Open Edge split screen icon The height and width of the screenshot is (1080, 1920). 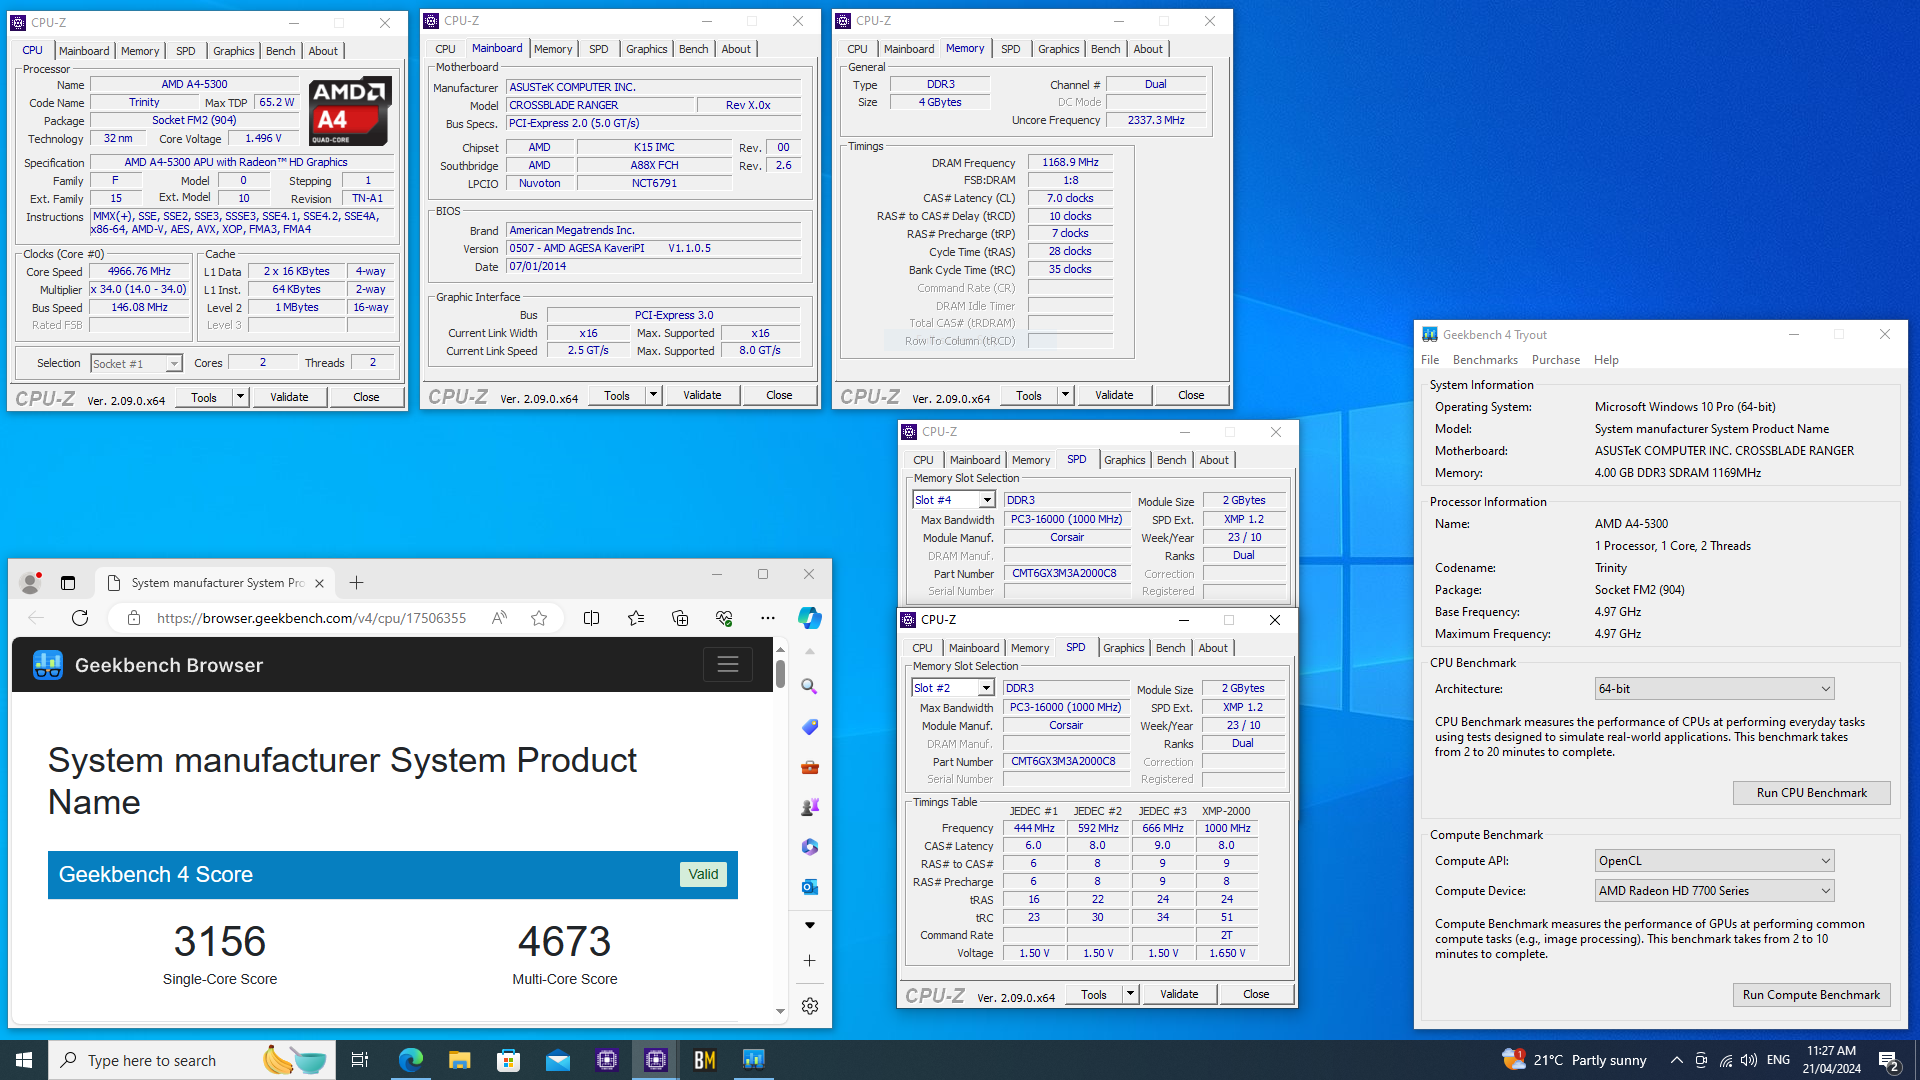click(591, 618)
